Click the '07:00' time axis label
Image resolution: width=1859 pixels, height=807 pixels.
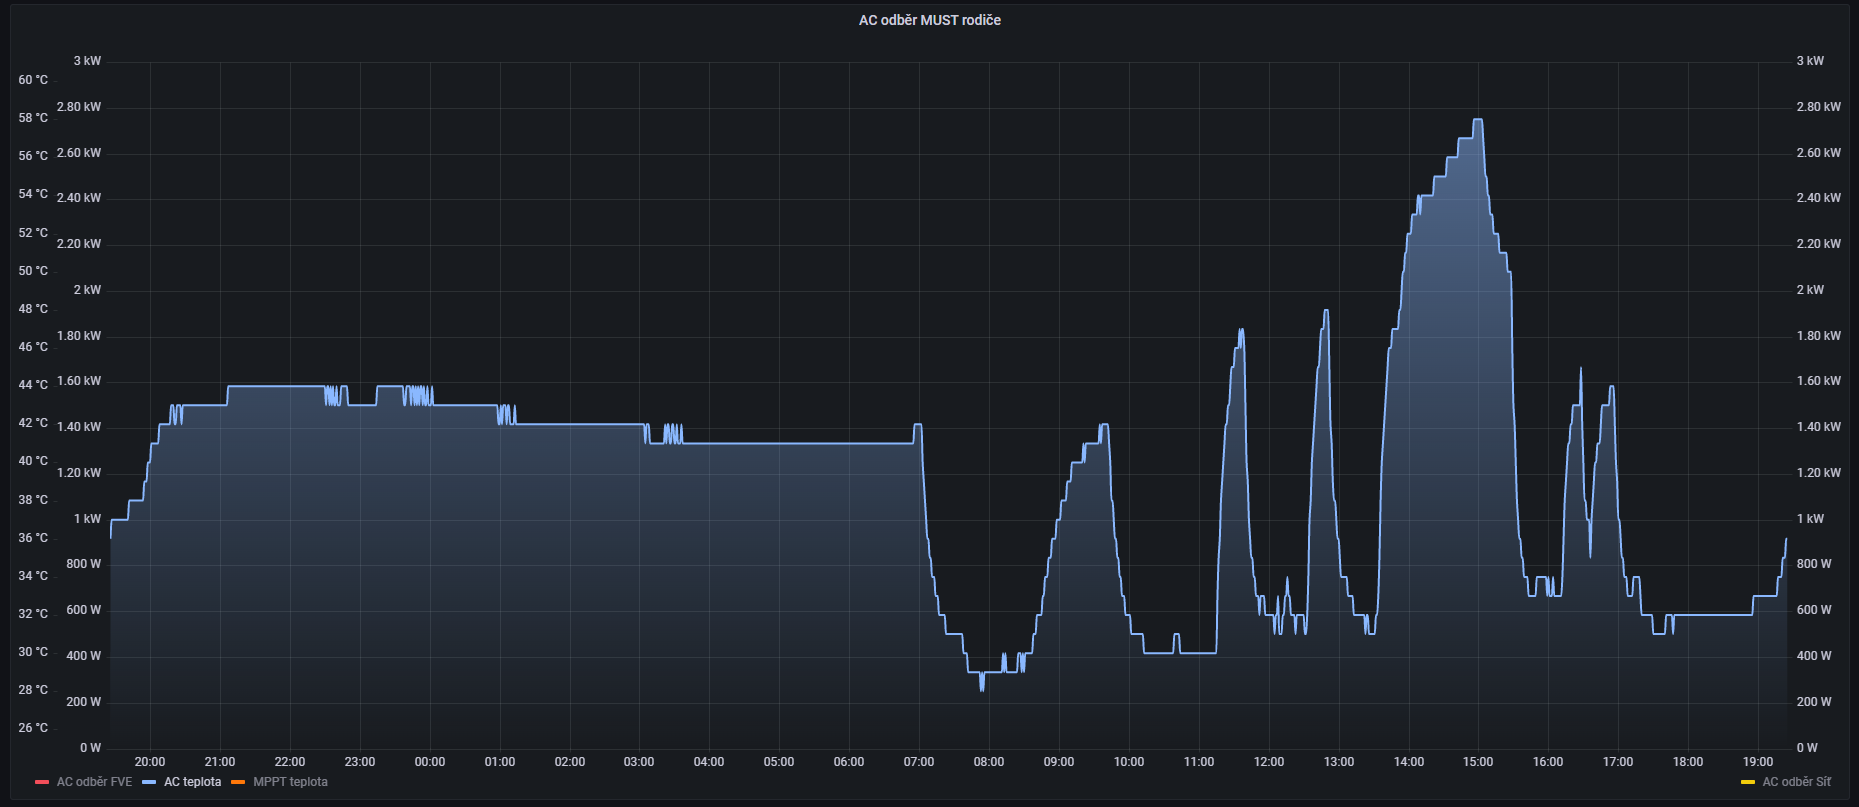(919, 762)
